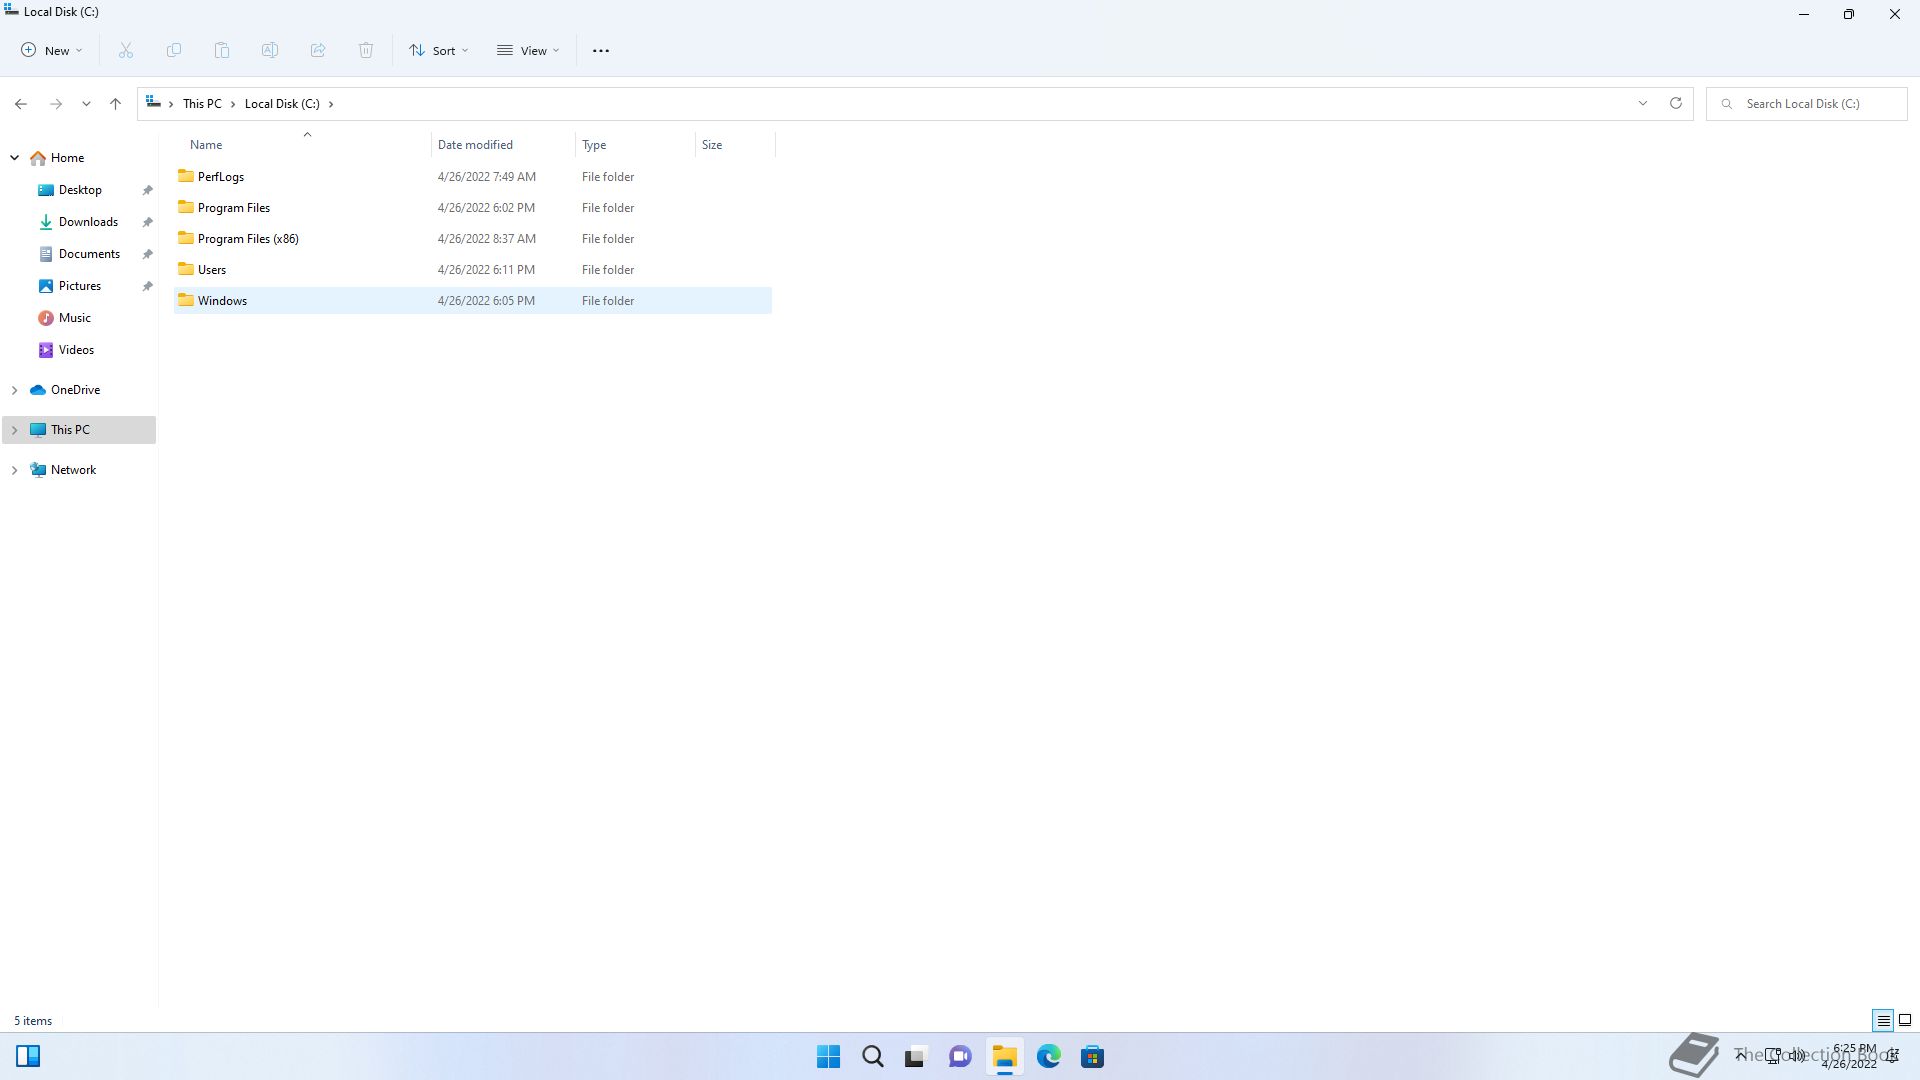Image resolution: width=1920 pixels, height=1080 pixels.
Task: Open the View options menu
Action: (x=528, y=50)
